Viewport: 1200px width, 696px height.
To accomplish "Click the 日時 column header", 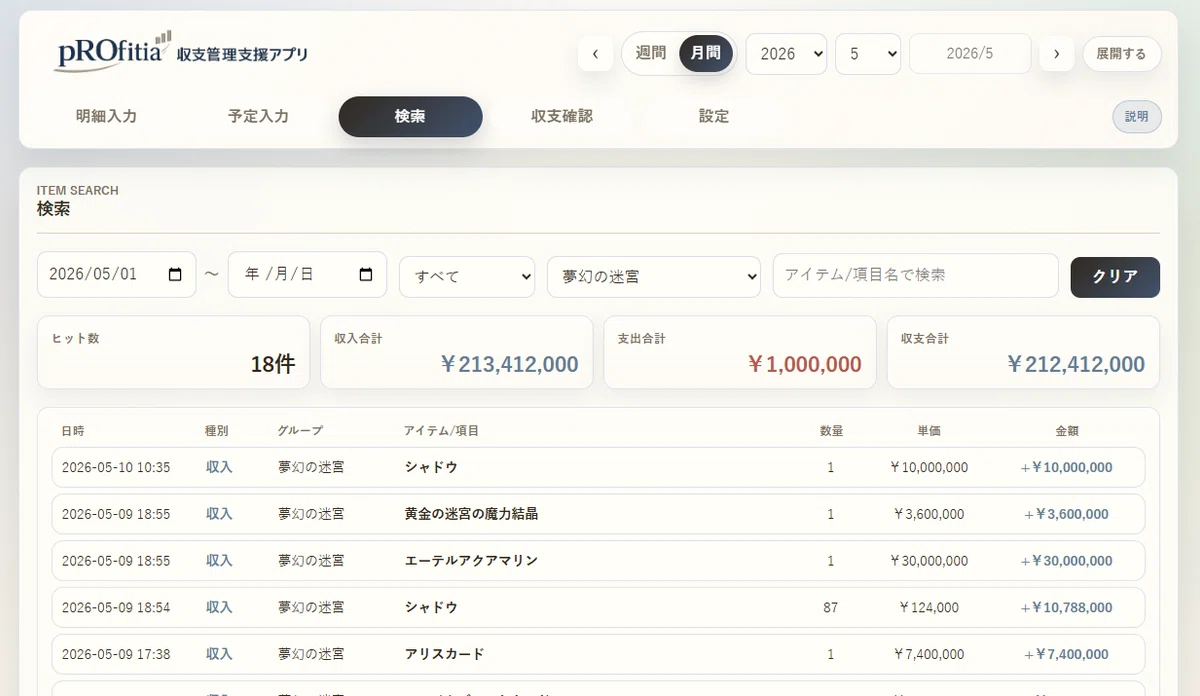I will pos(73,431).
